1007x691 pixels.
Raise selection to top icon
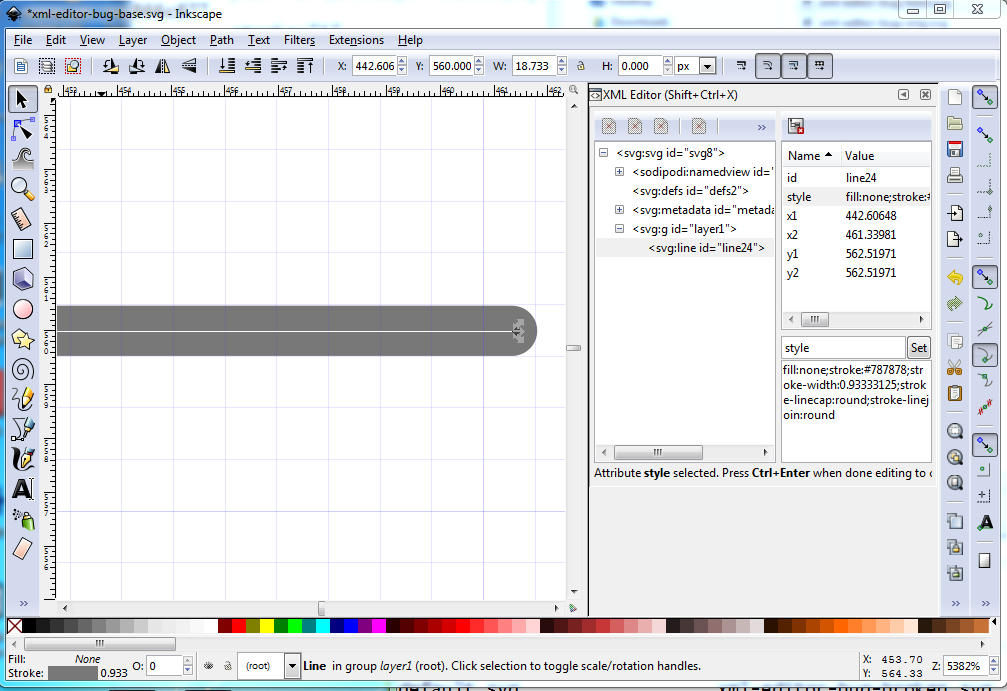[305, 66]
